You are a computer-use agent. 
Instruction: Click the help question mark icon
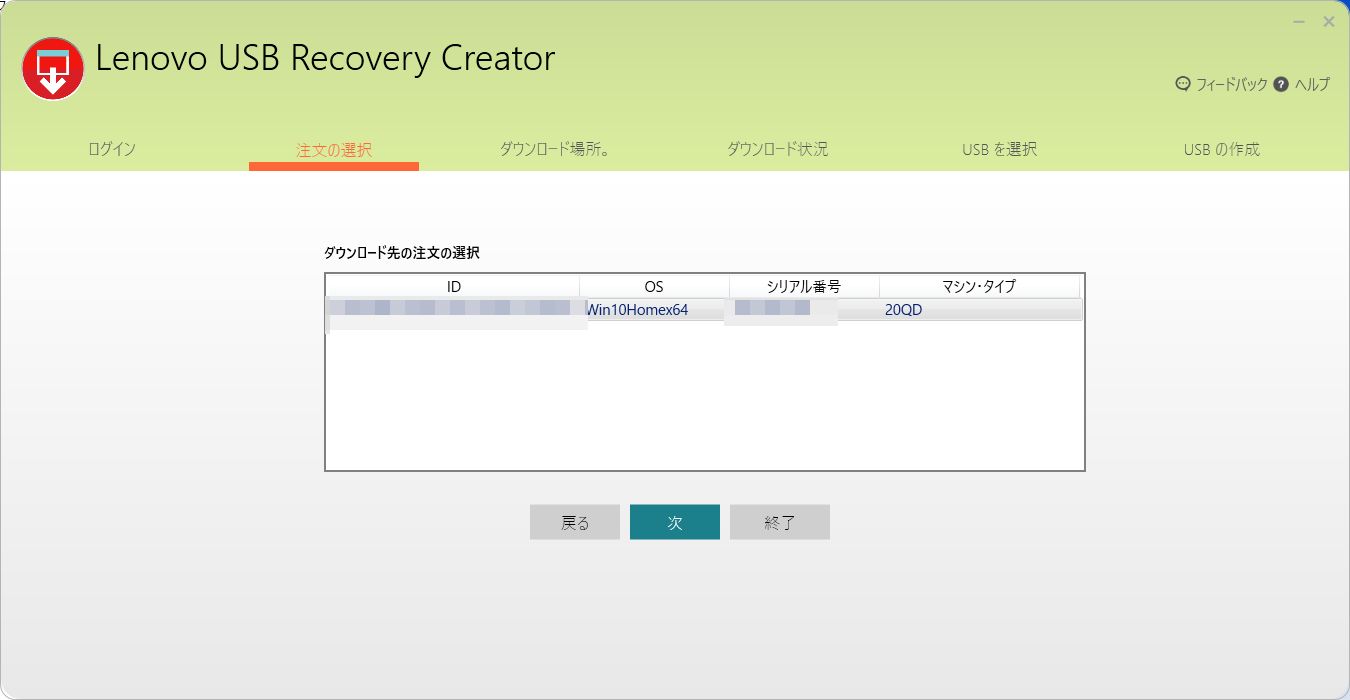click(x=1281, y=84)
